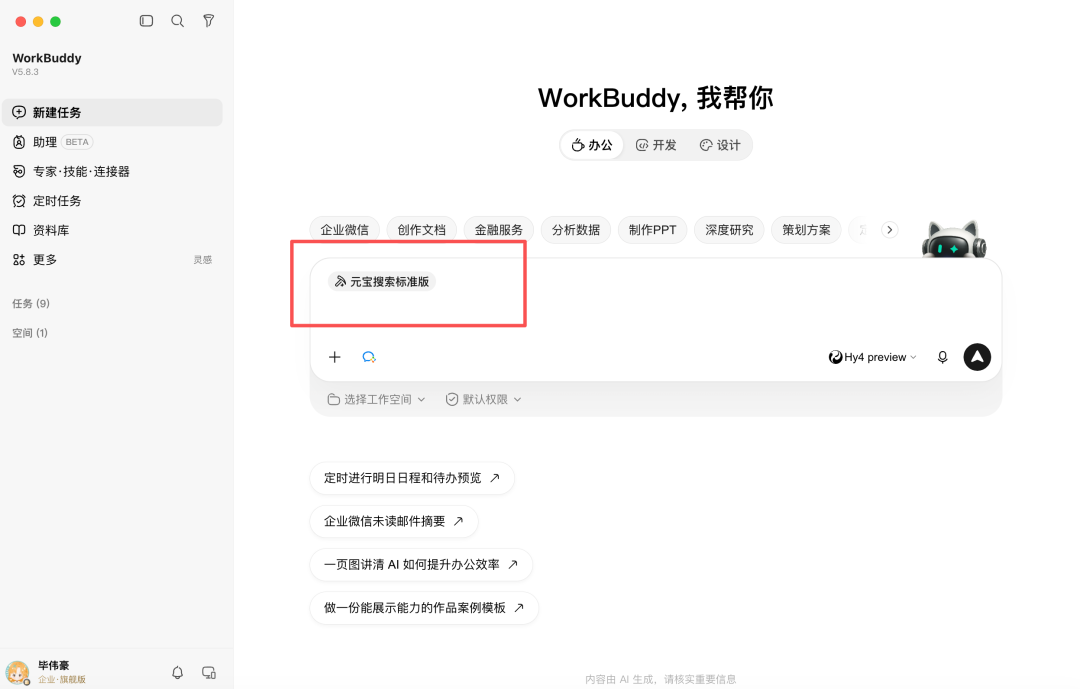
Task: Open the Hy4 preview model dropdown
Action: [873, 357]
